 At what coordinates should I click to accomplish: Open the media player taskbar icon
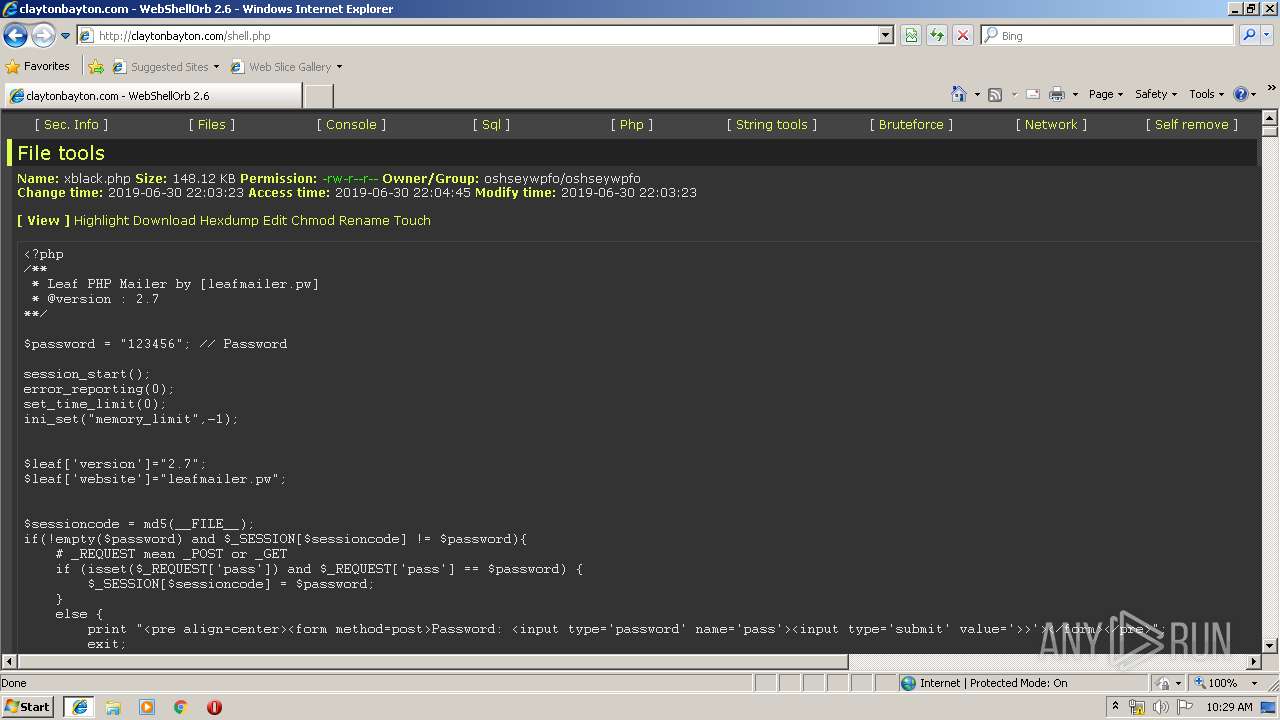point(147,707)
